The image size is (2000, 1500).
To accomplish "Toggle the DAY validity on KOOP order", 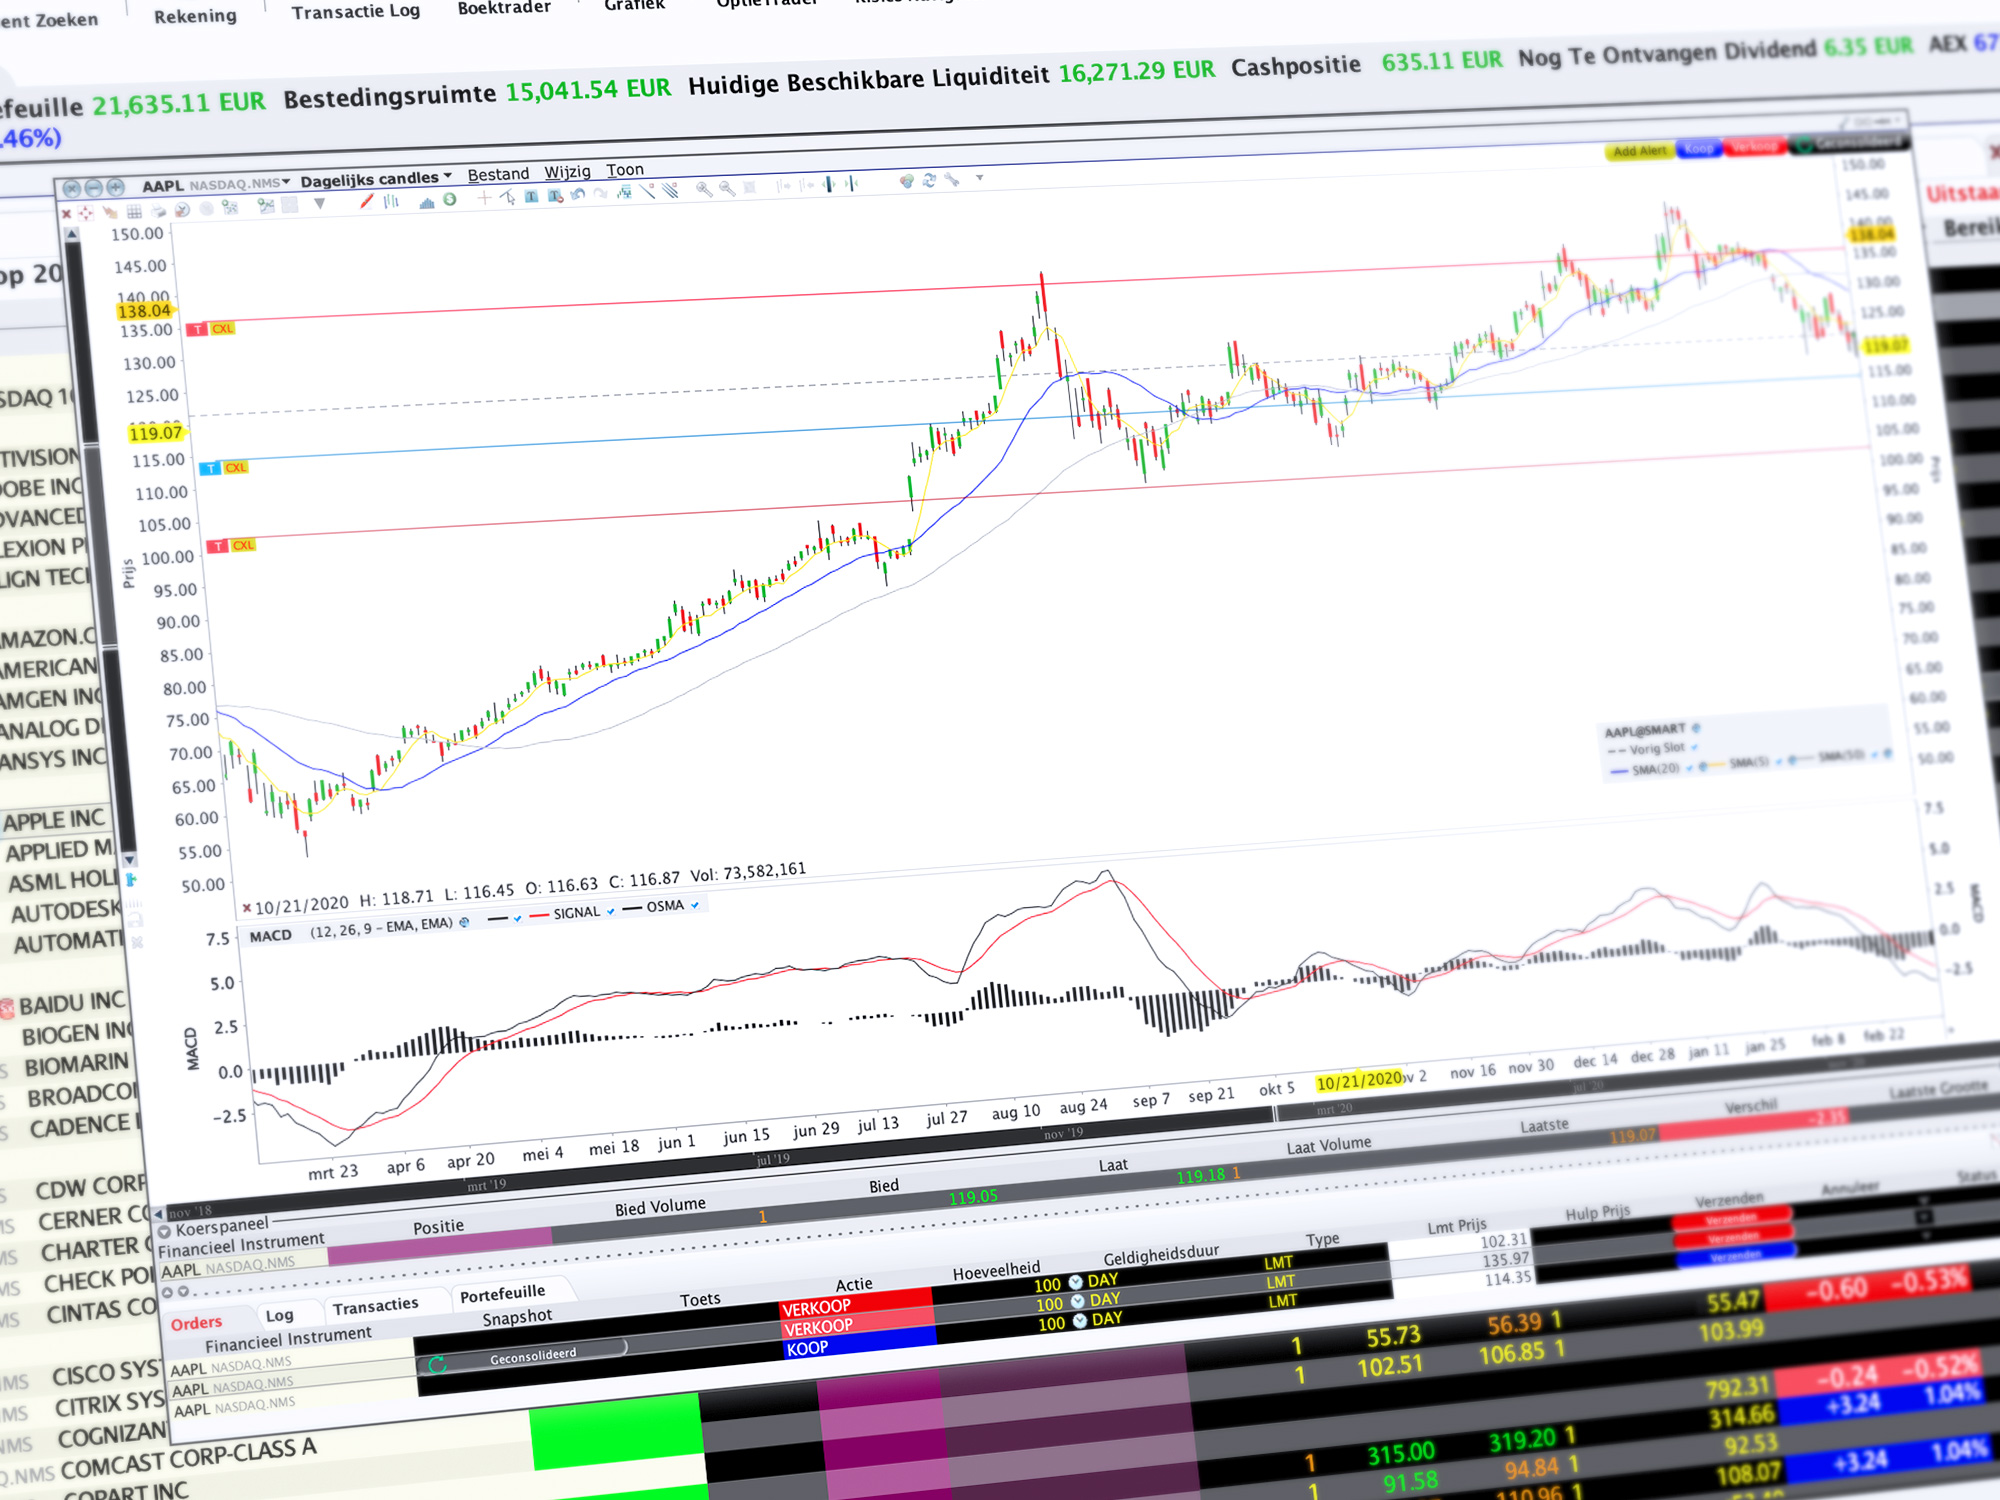I will 1098,1320.
